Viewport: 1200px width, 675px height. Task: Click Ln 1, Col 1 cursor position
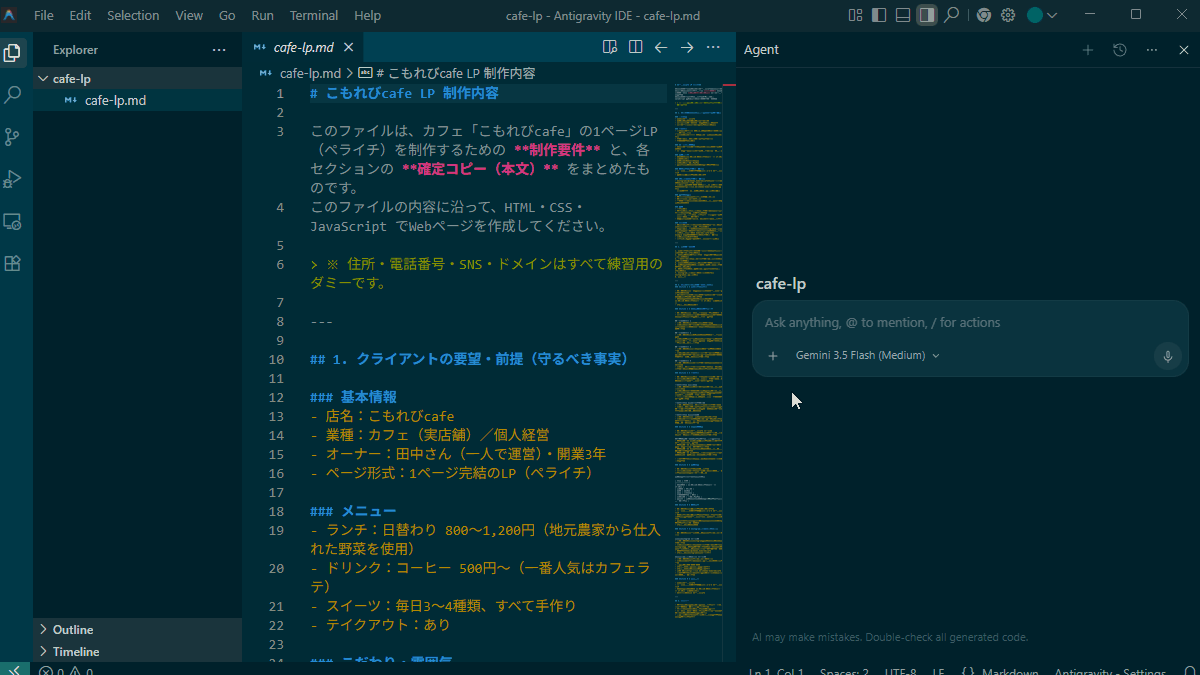776,672
